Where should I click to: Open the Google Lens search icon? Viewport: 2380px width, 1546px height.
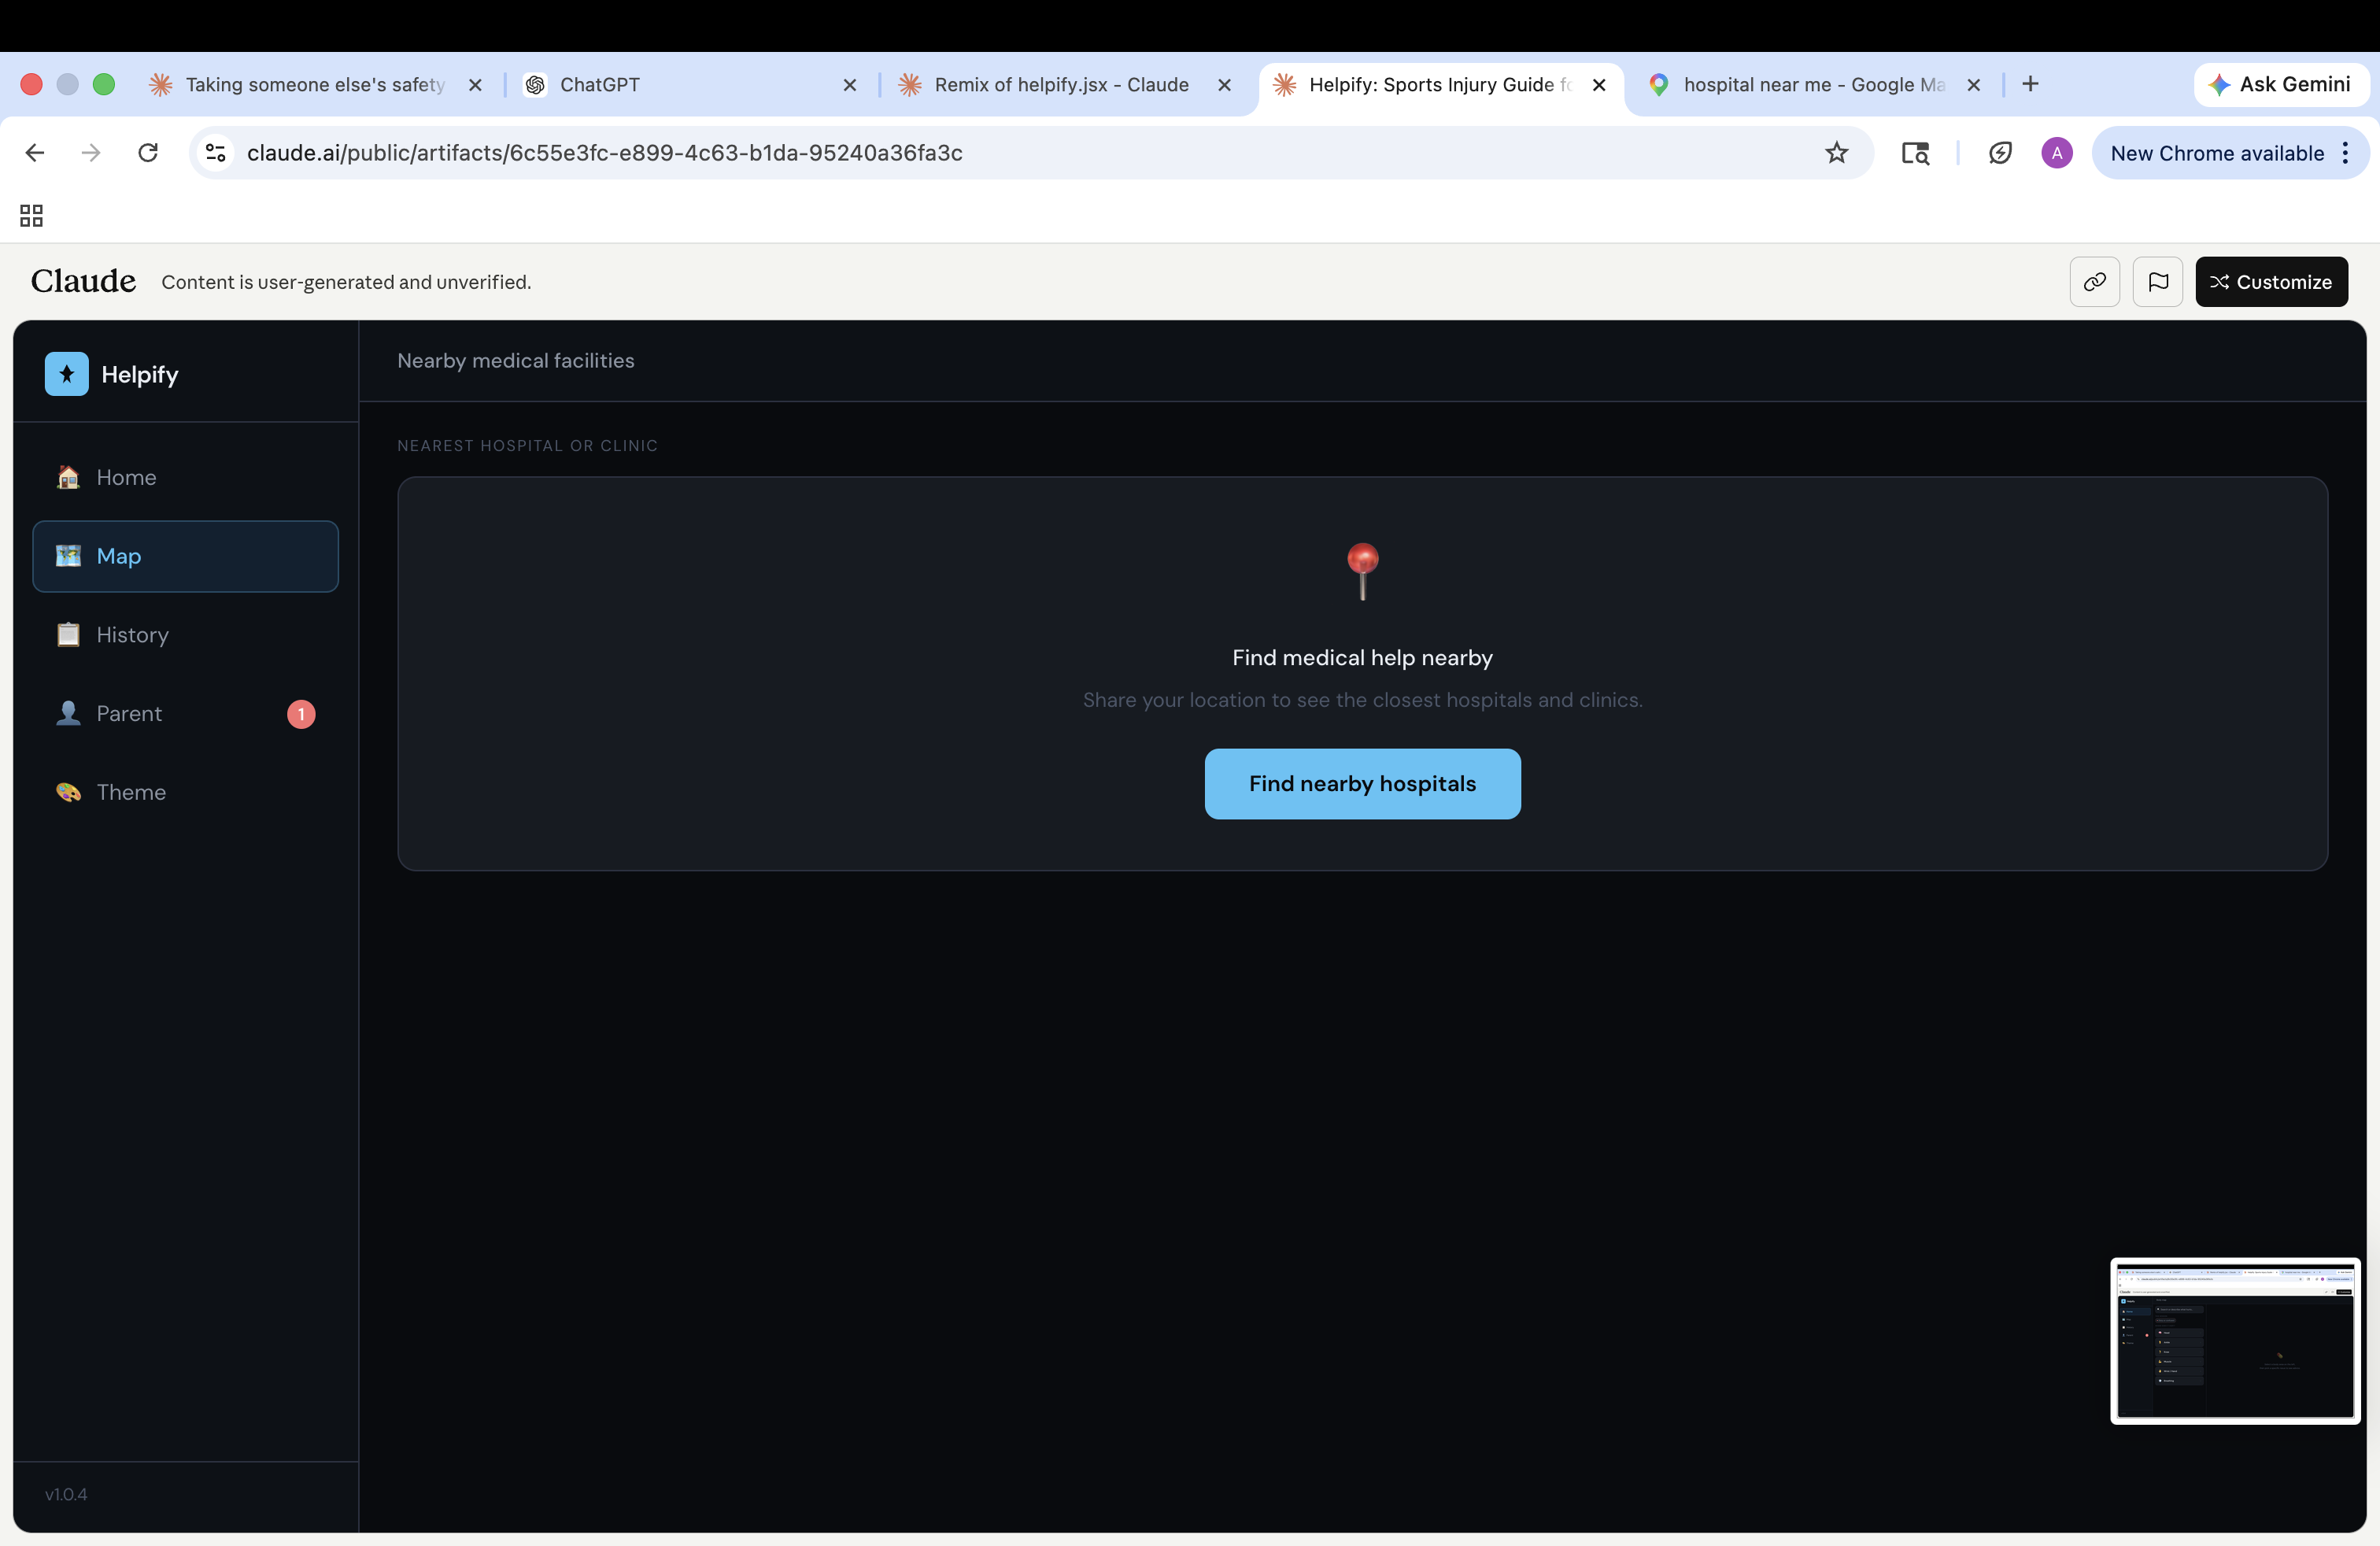click(x=1914, y=153)
